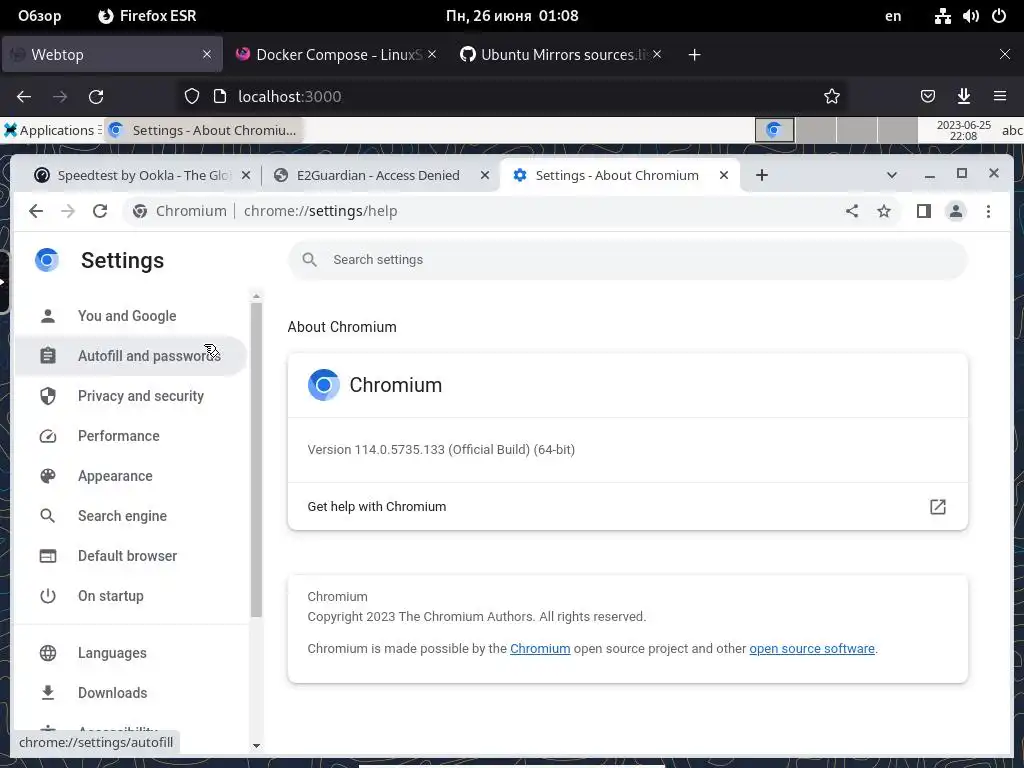The width and height of the screenshot is (1024, 768).
Task: Click Обзор activities button
Action: tap(40, 16)
